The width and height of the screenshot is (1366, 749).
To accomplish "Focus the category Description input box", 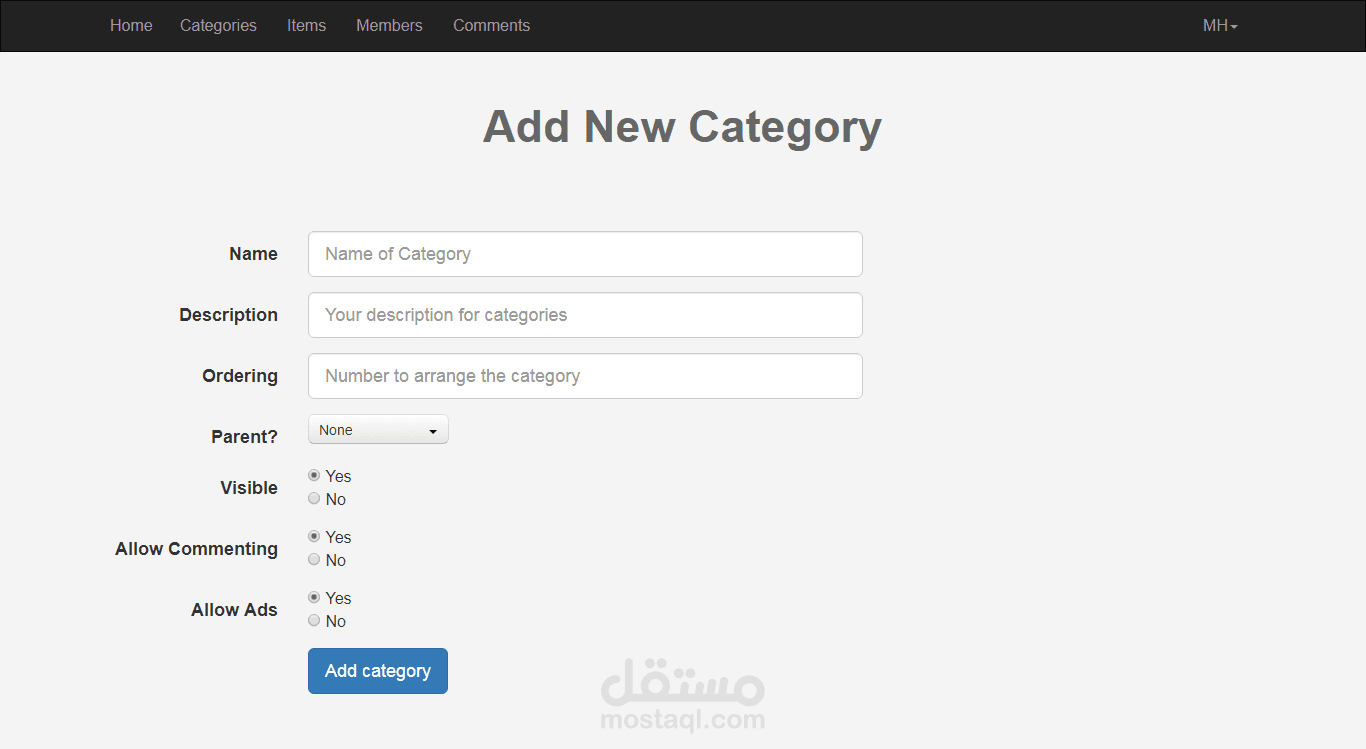I will point(585,315).
